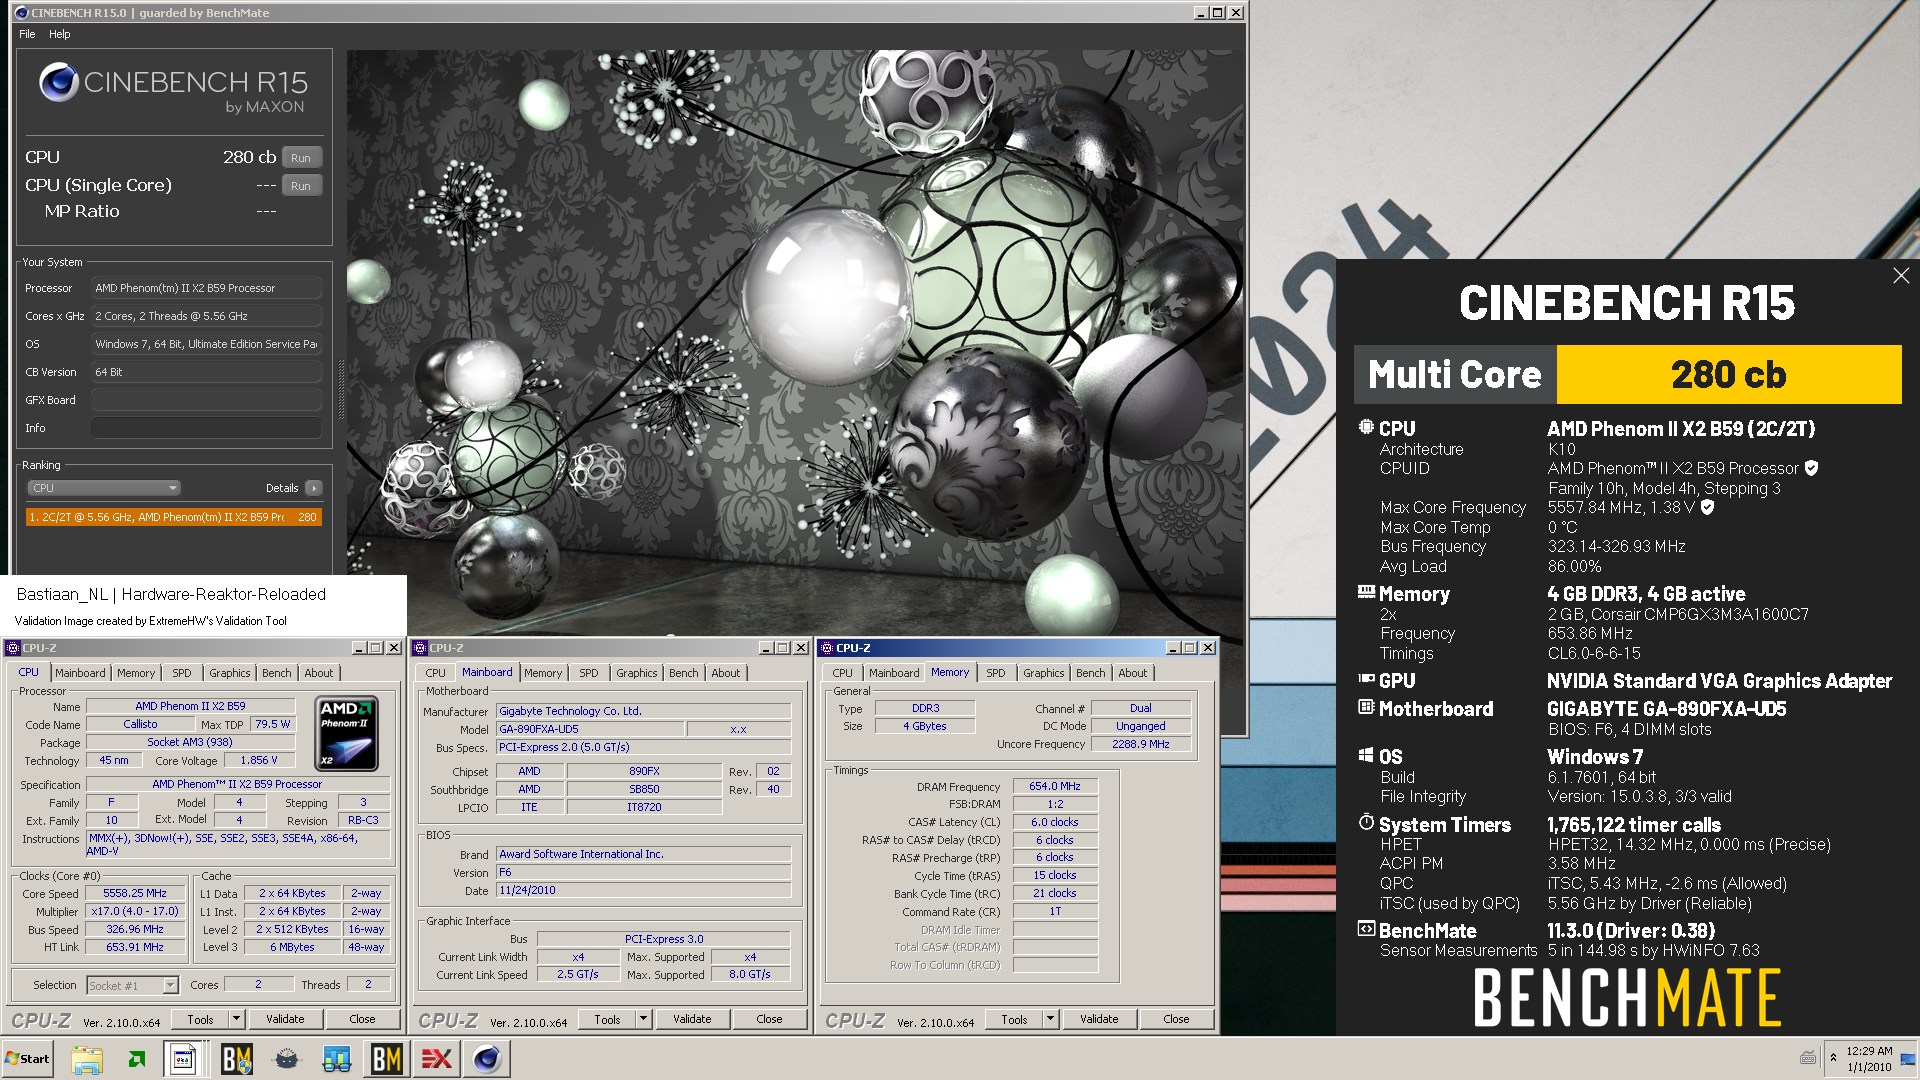Click the verified shield beside 1.38 V
1920x1080 pixels.
coord(1707,507)
